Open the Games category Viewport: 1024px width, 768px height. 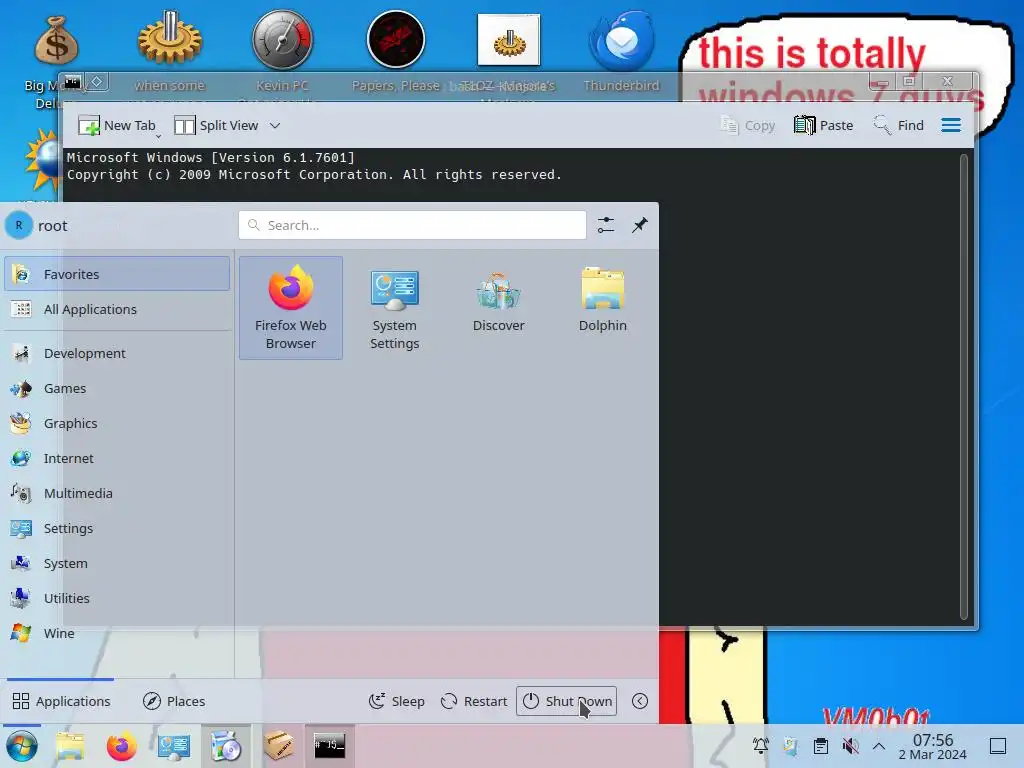pyautogui.click(x=117, y=389)
